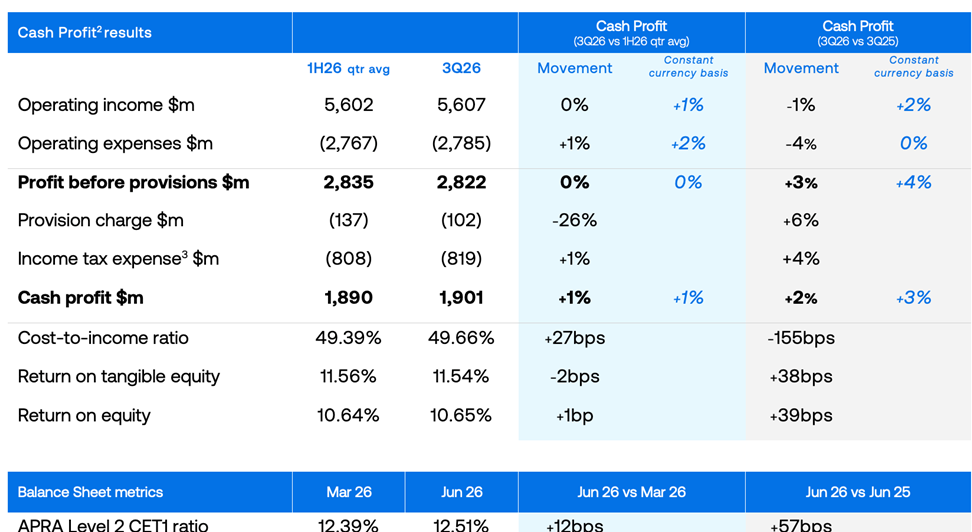Select the CET1 value 12.39%
The image size is (972, 532).
tap(348, 525)
